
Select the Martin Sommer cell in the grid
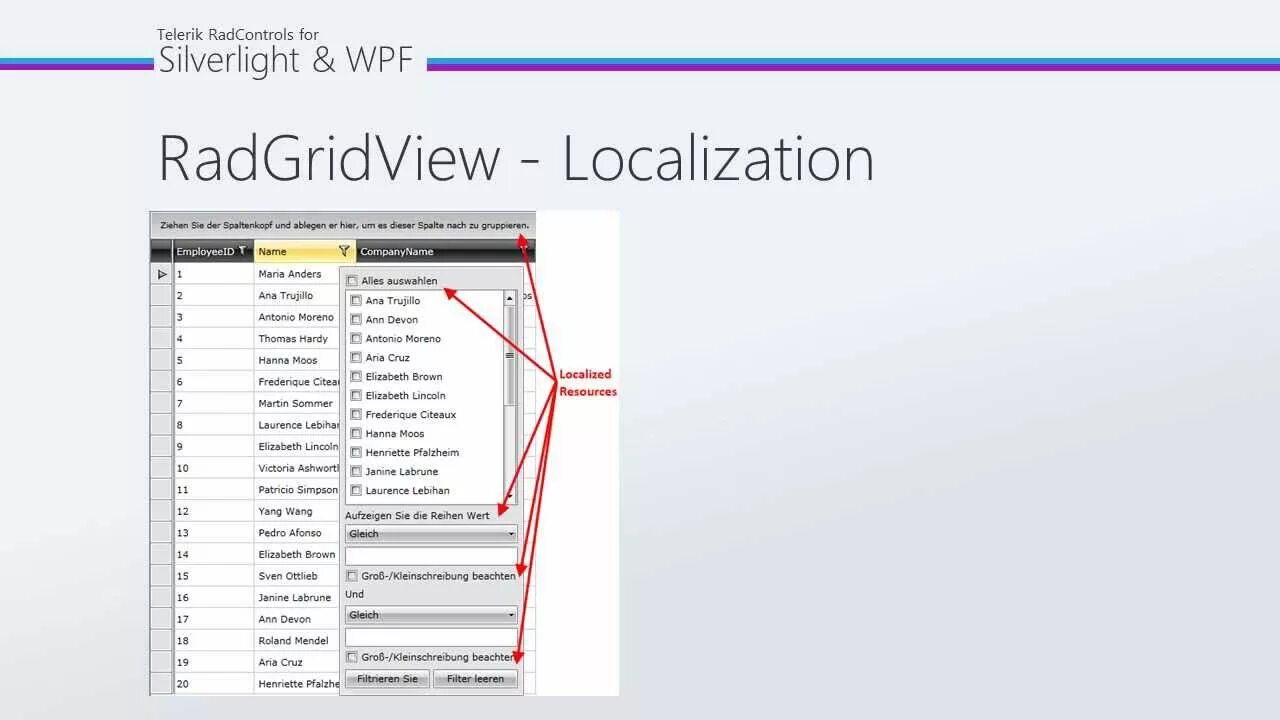pyautogui.click(x=296, y=403)
